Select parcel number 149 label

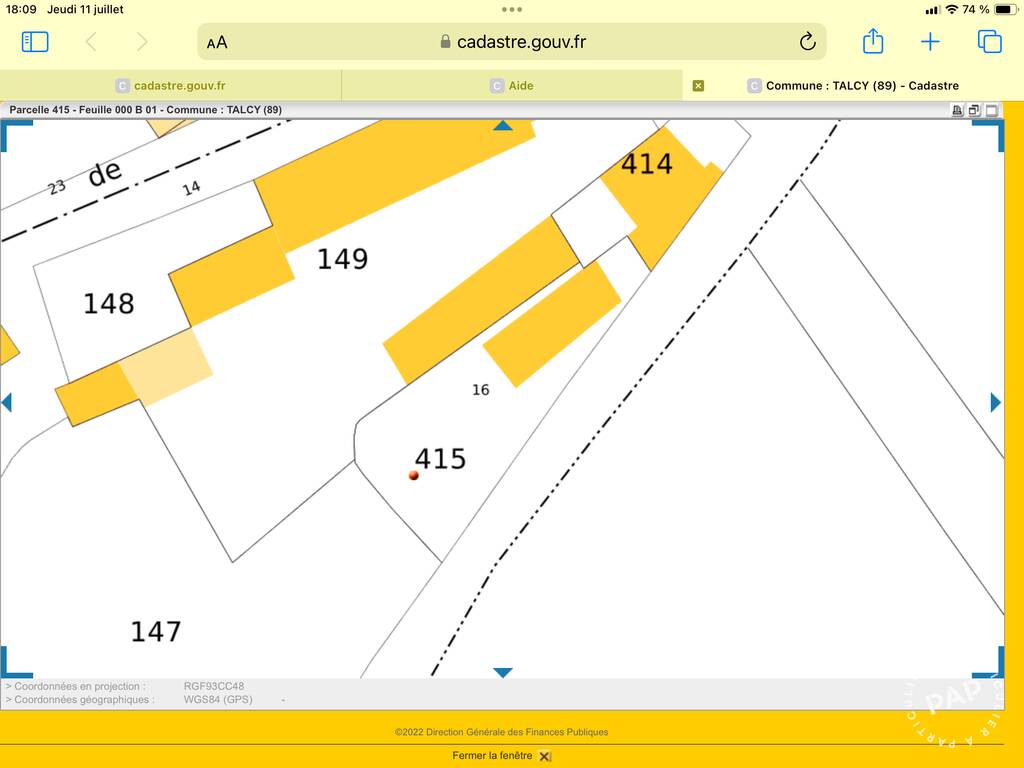coord(342,259)
